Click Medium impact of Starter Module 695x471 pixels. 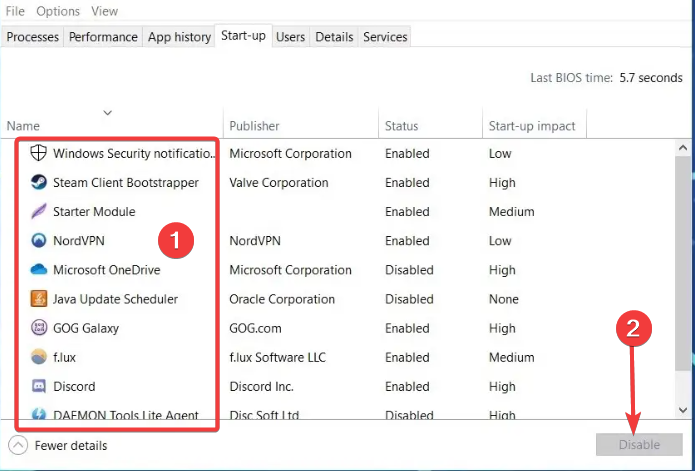pyautogui.click(x=511, y=211)
